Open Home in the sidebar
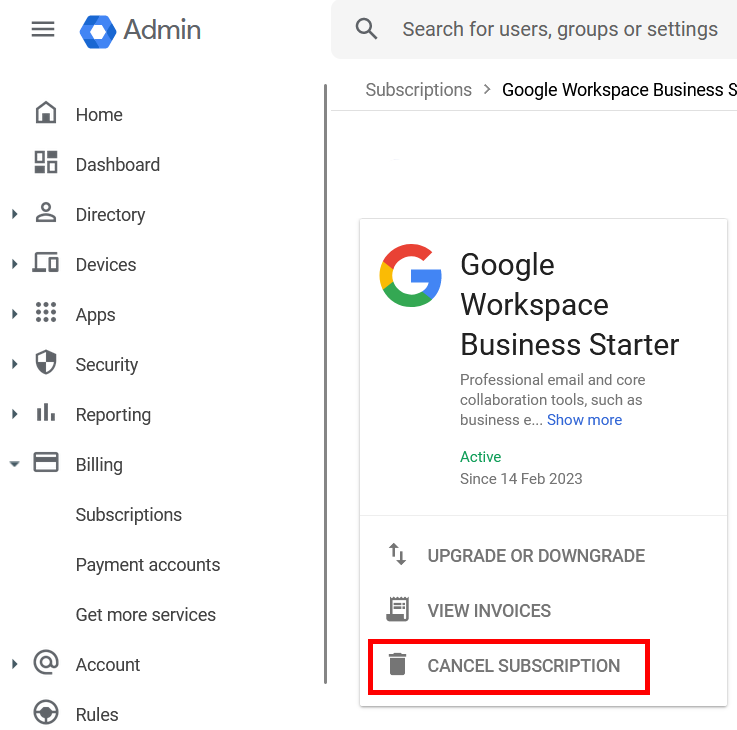The height and width of the screenshot is (730, 737). point(99,115)
